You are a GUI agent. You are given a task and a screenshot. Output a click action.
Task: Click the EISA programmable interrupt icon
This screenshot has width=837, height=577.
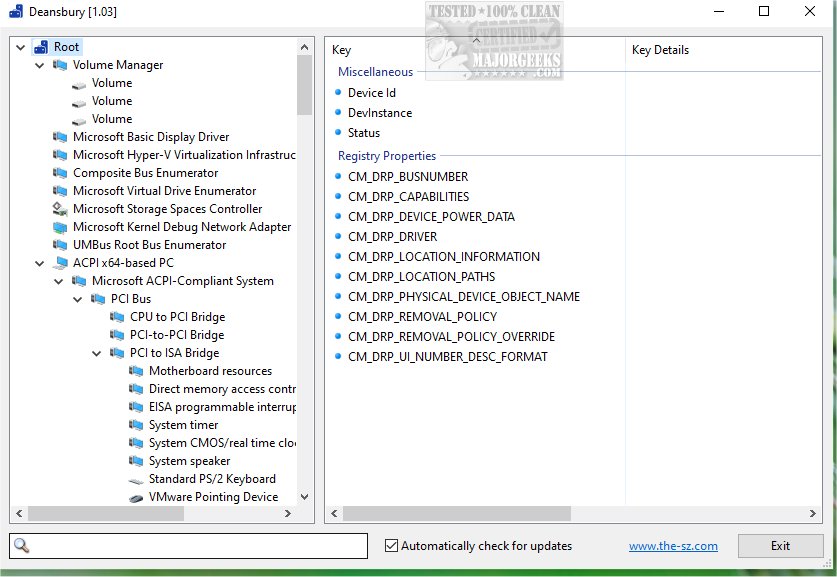pos(136,407)
